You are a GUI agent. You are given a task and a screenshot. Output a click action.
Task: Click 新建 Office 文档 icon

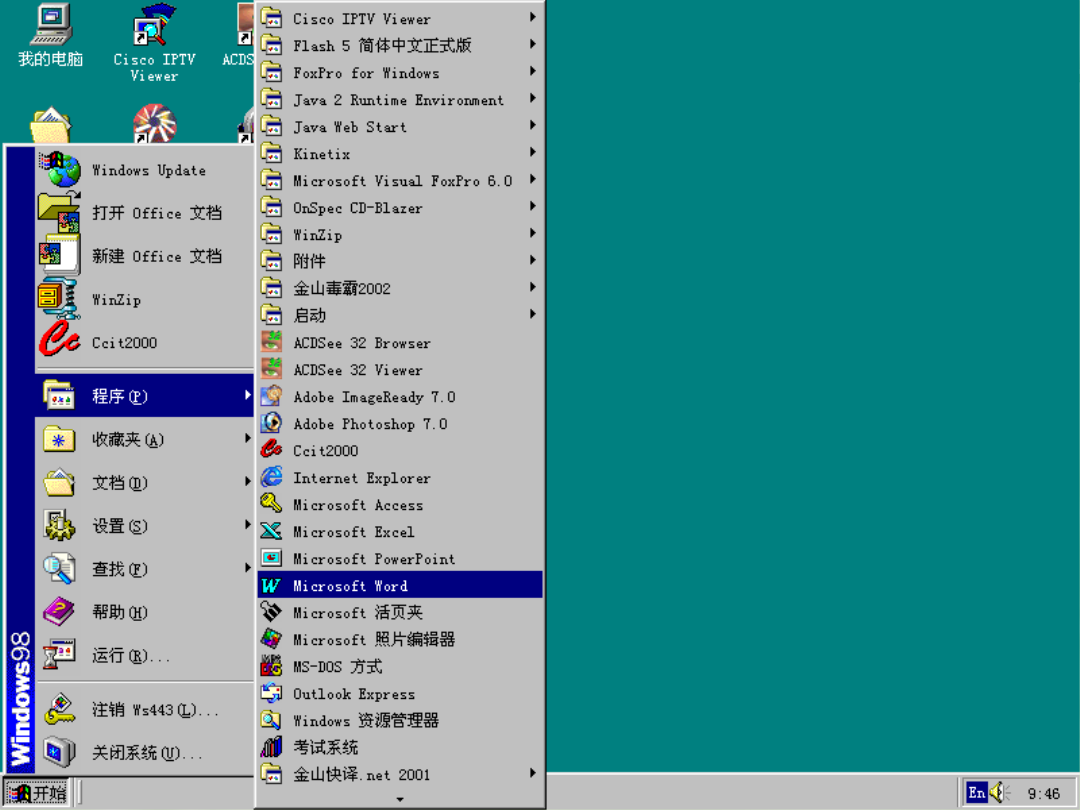(x=59, y=256)
